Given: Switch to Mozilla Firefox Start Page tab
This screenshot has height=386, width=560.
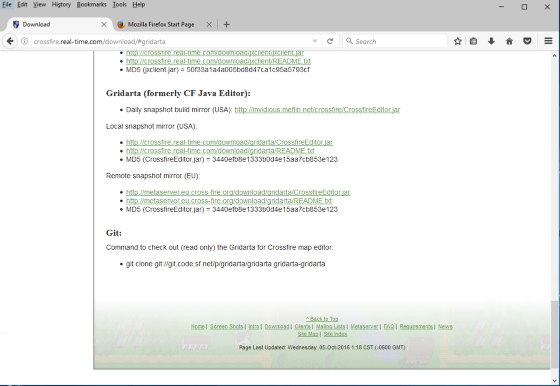Looking at the screenshot, I should pyautogui.click(x=165, y=25).
